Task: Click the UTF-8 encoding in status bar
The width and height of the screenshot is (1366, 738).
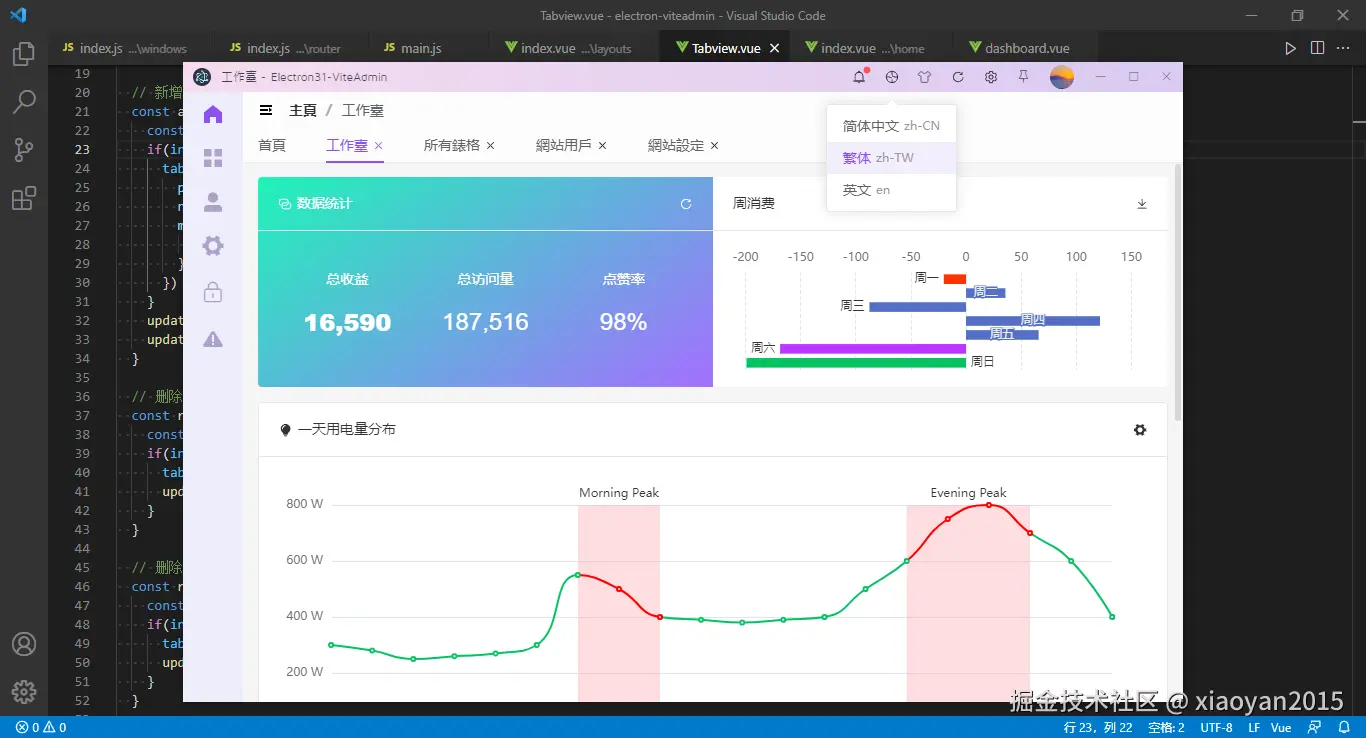Action: coord(1216,727)
